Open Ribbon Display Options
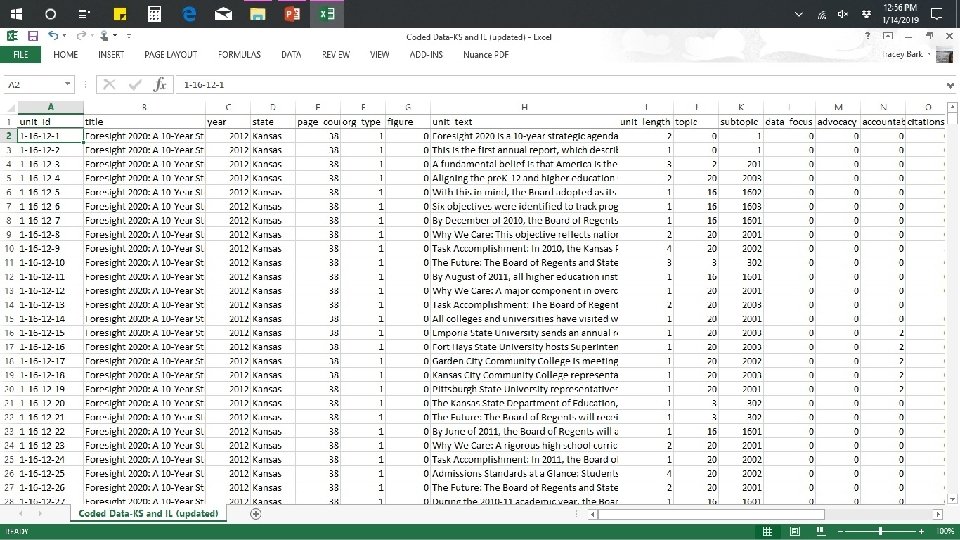Viewport: 960px width, 540px height. (888, 36)
